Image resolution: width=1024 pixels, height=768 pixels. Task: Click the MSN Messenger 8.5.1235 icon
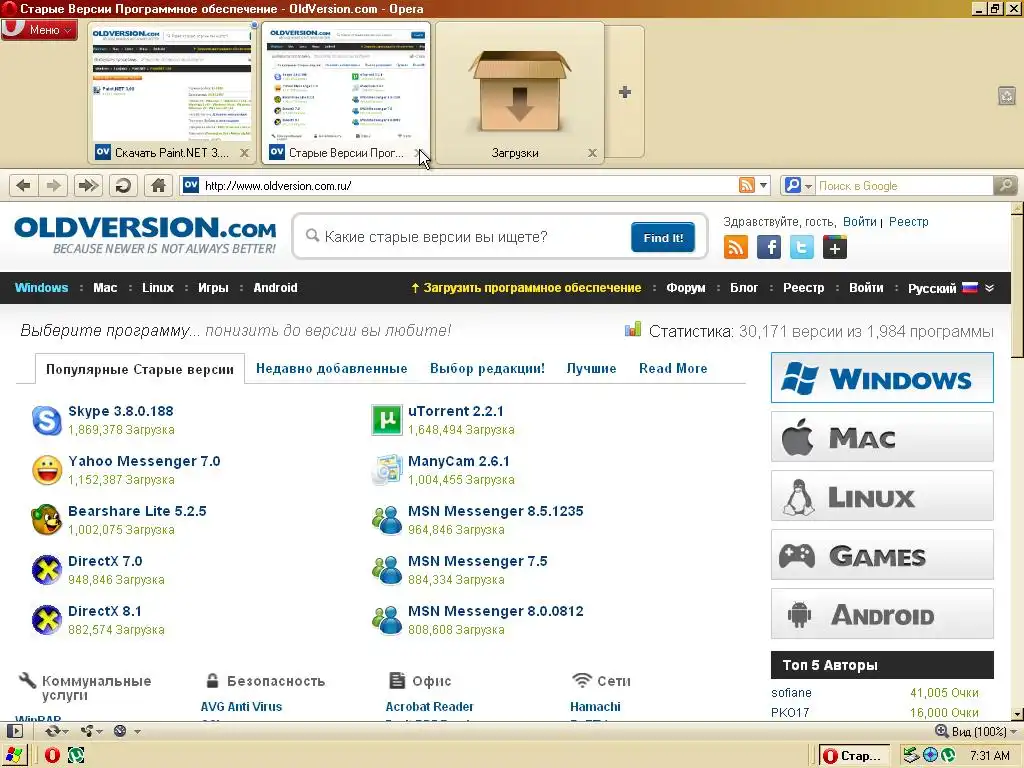click(387, 520)
